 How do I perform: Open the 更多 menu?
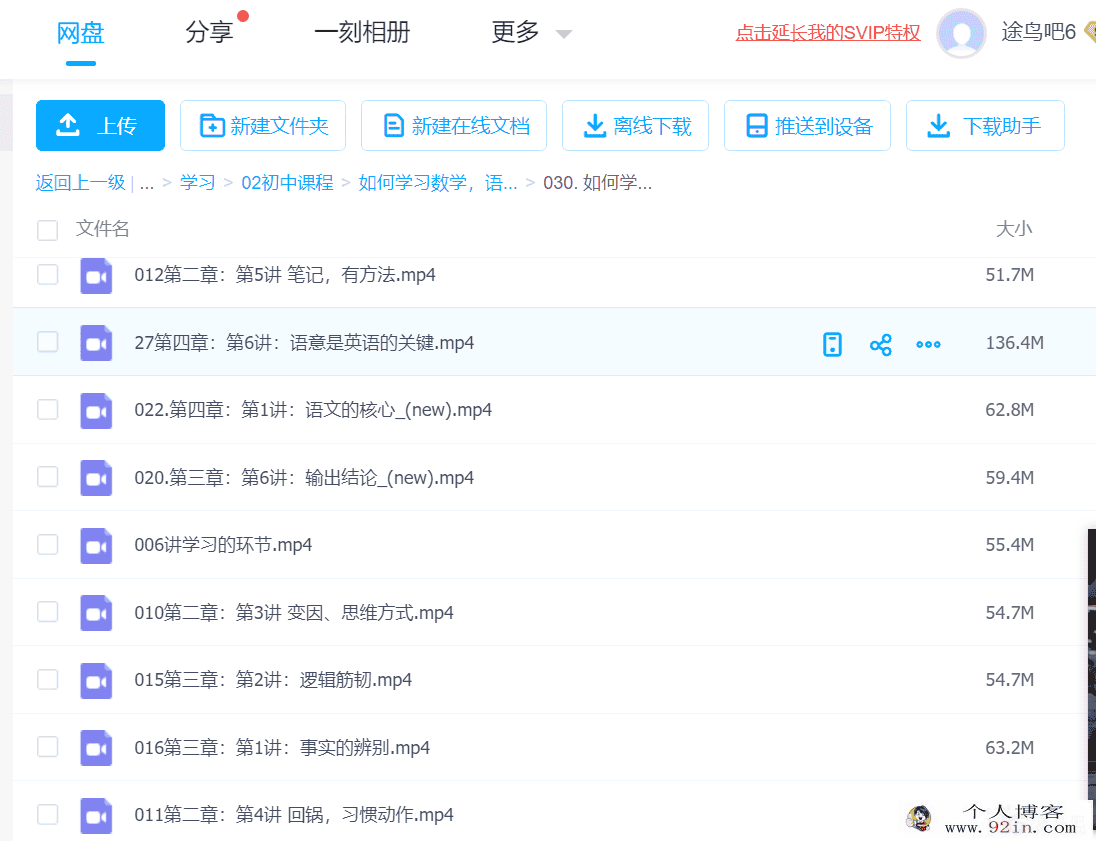coord(516,32)
